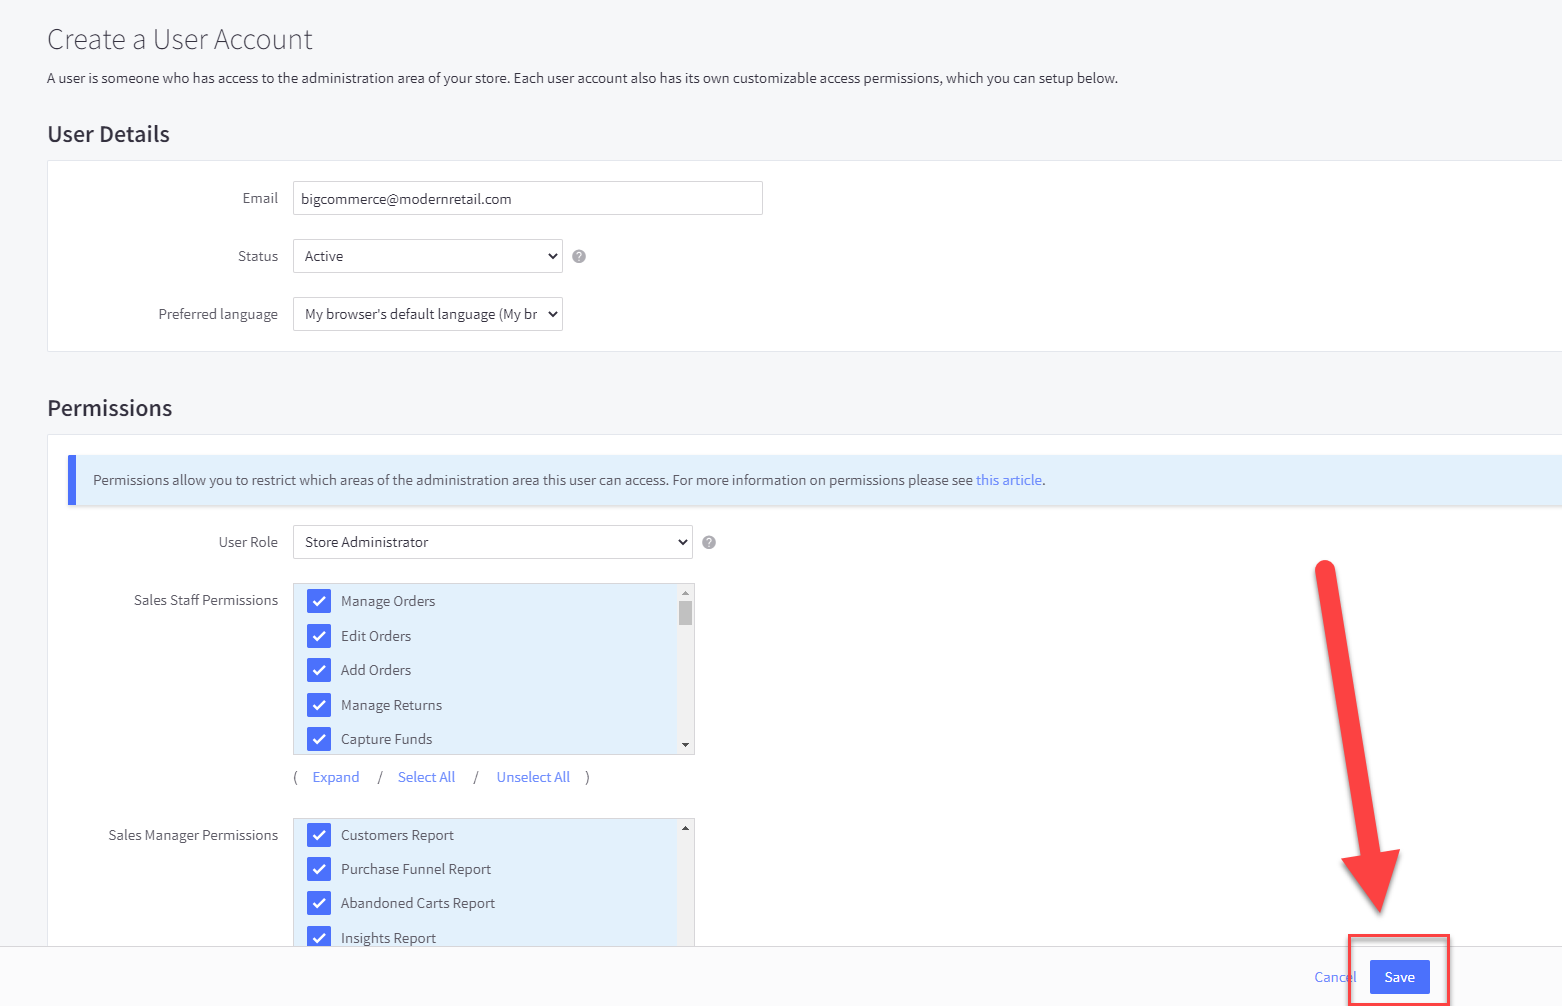1562x1006 pixels.
Task: Click the Sales Staff list scroll-down arrow
Action: (x=685, y=744)
